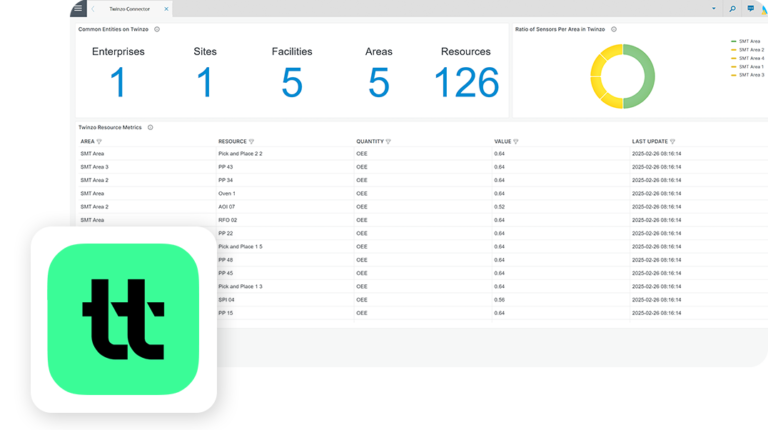Show info for Ratio of Sensors Per Area
The image size is (768, 430).
614,29
